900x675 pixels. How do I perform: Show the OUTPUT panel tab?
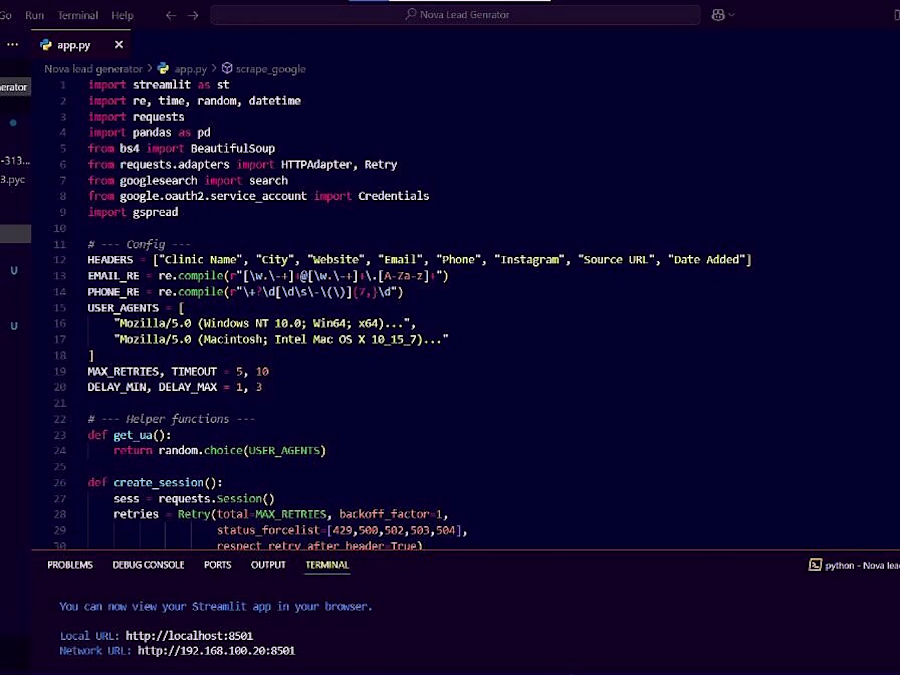click(268, 565)
